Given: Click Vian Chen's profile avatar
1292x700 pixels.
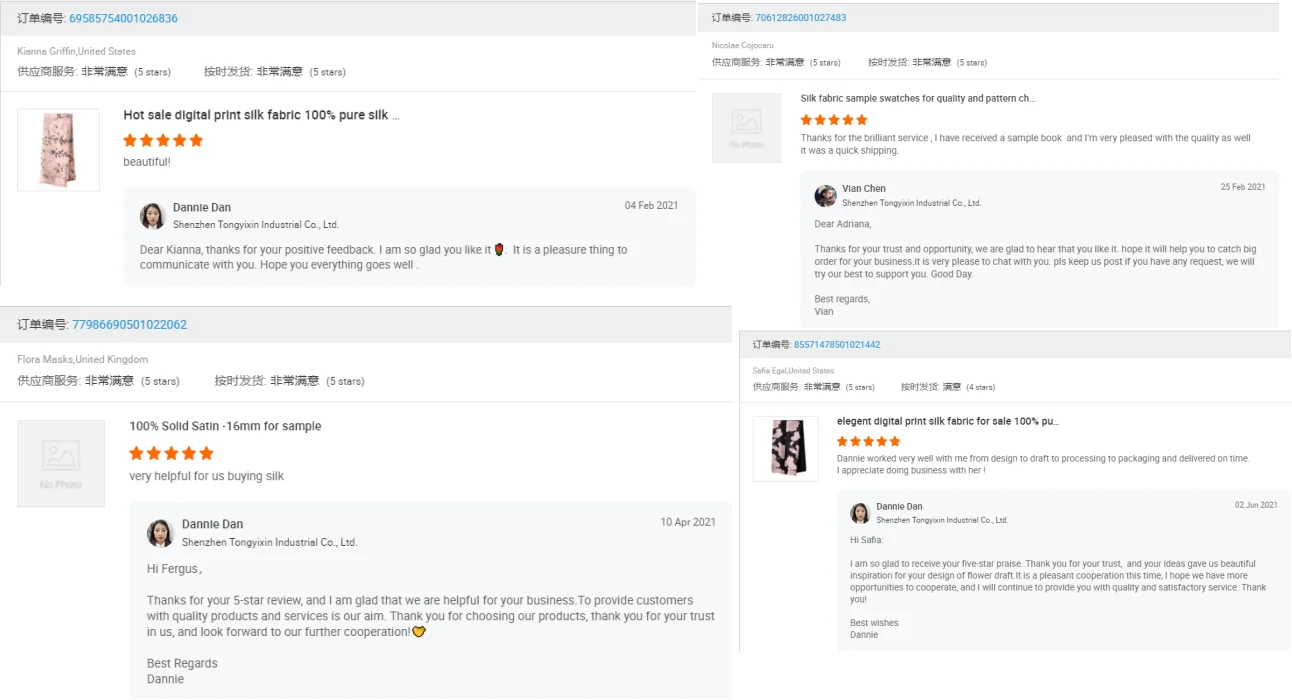Looking at the screenshot, I should point(825,195).
